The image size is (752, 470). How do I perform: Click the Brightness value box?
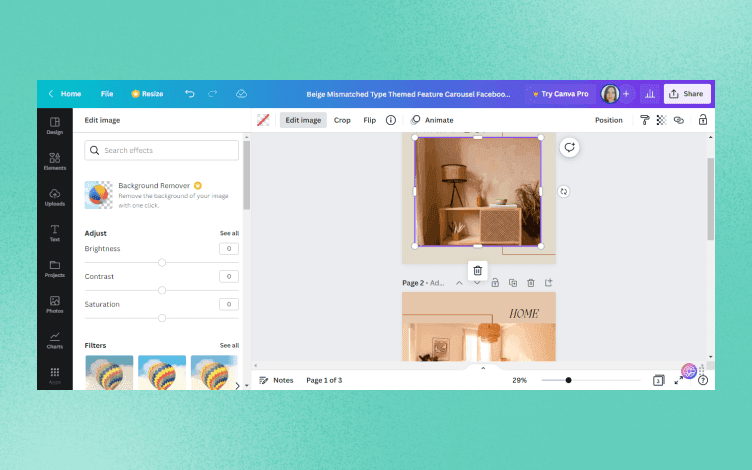point(229,248)
